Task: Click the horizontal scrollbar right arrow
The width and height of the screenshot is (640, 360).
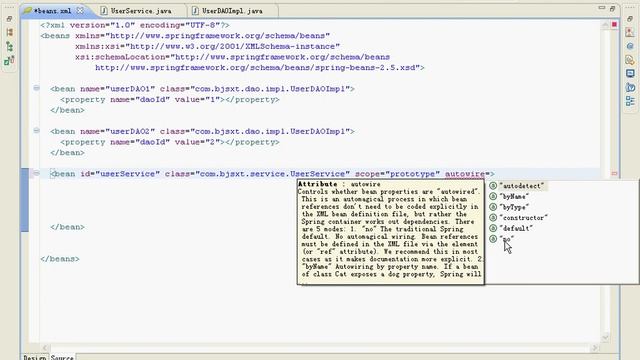Action: click(x=595, y=348)
